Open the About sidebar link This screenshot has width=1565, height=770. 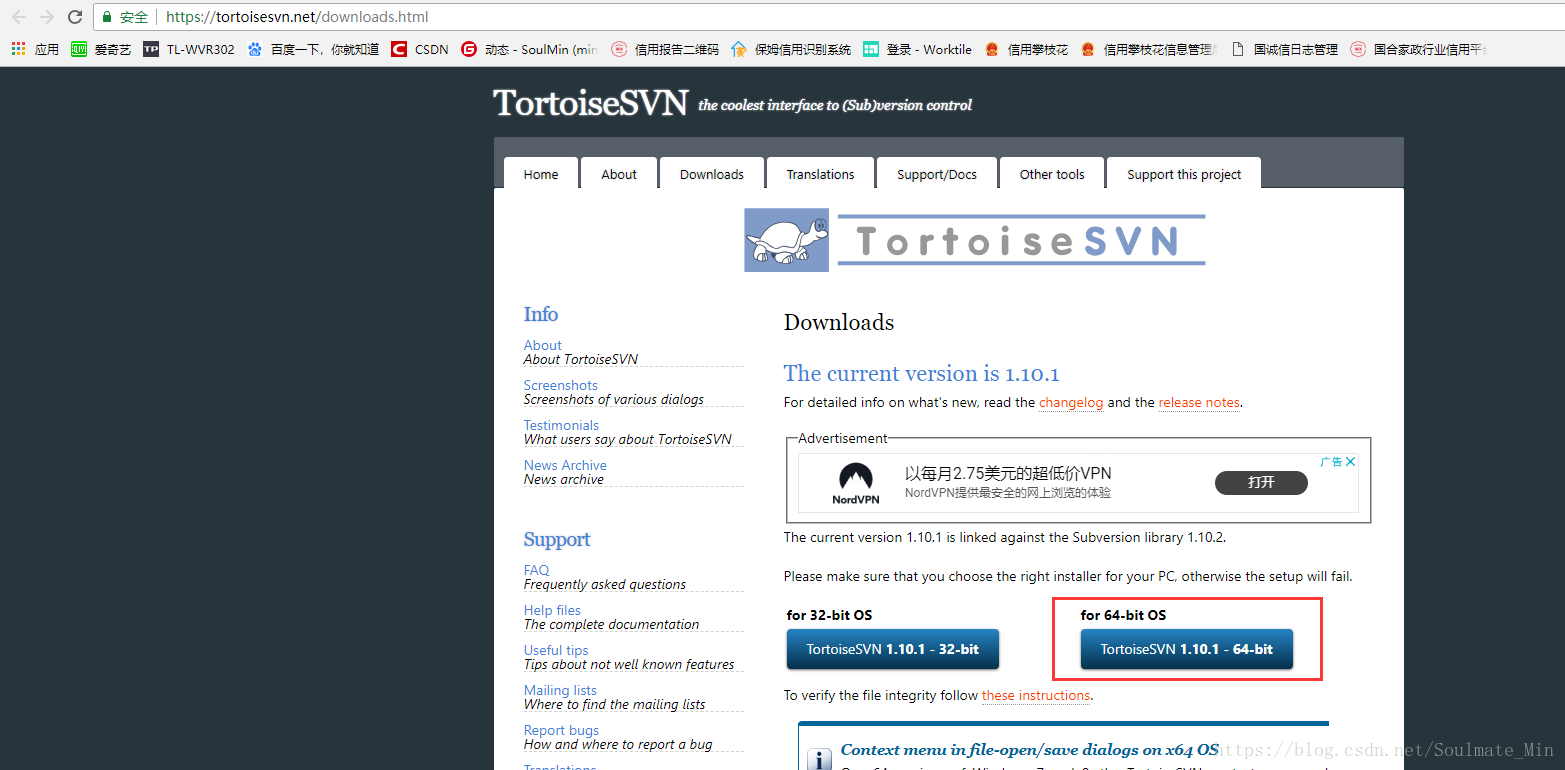point(543,345)
